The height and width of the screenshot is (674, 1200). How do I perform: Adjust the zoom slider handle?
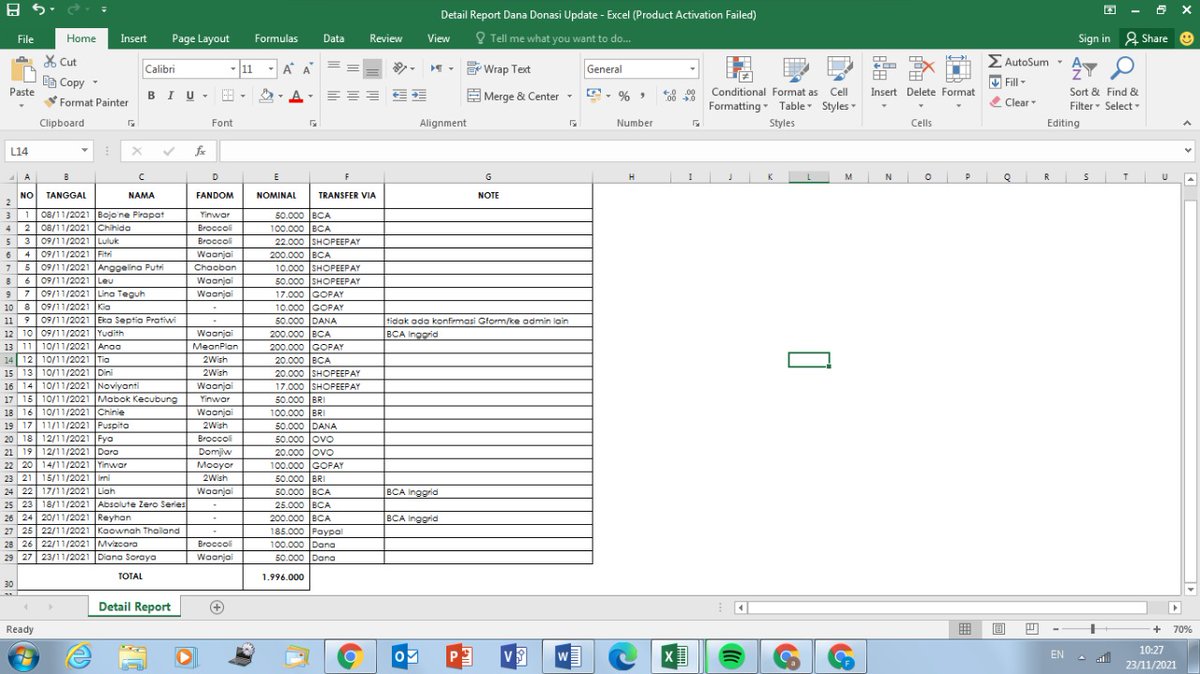click(x=1093, y=629)
